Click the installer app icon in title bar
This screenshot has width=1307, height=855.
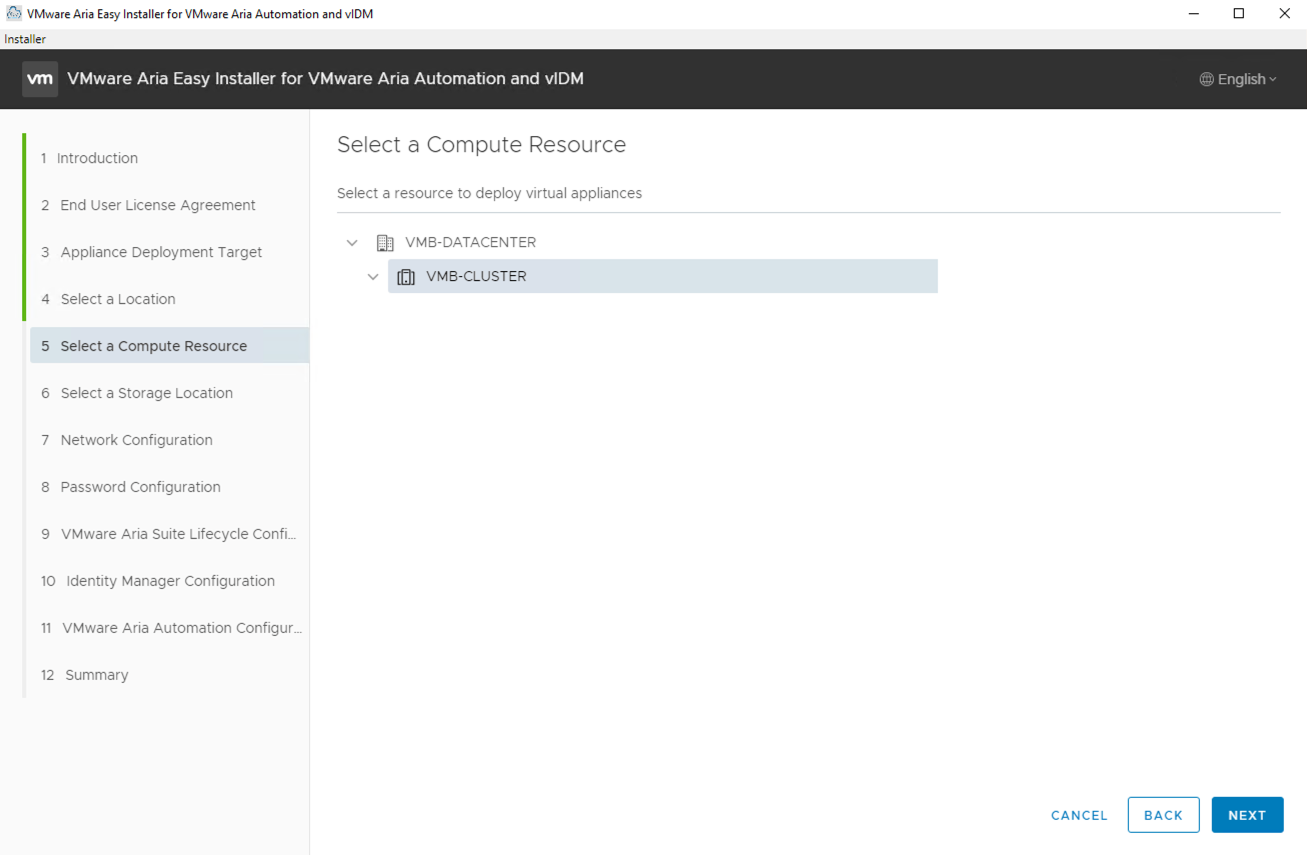point(14,14)
